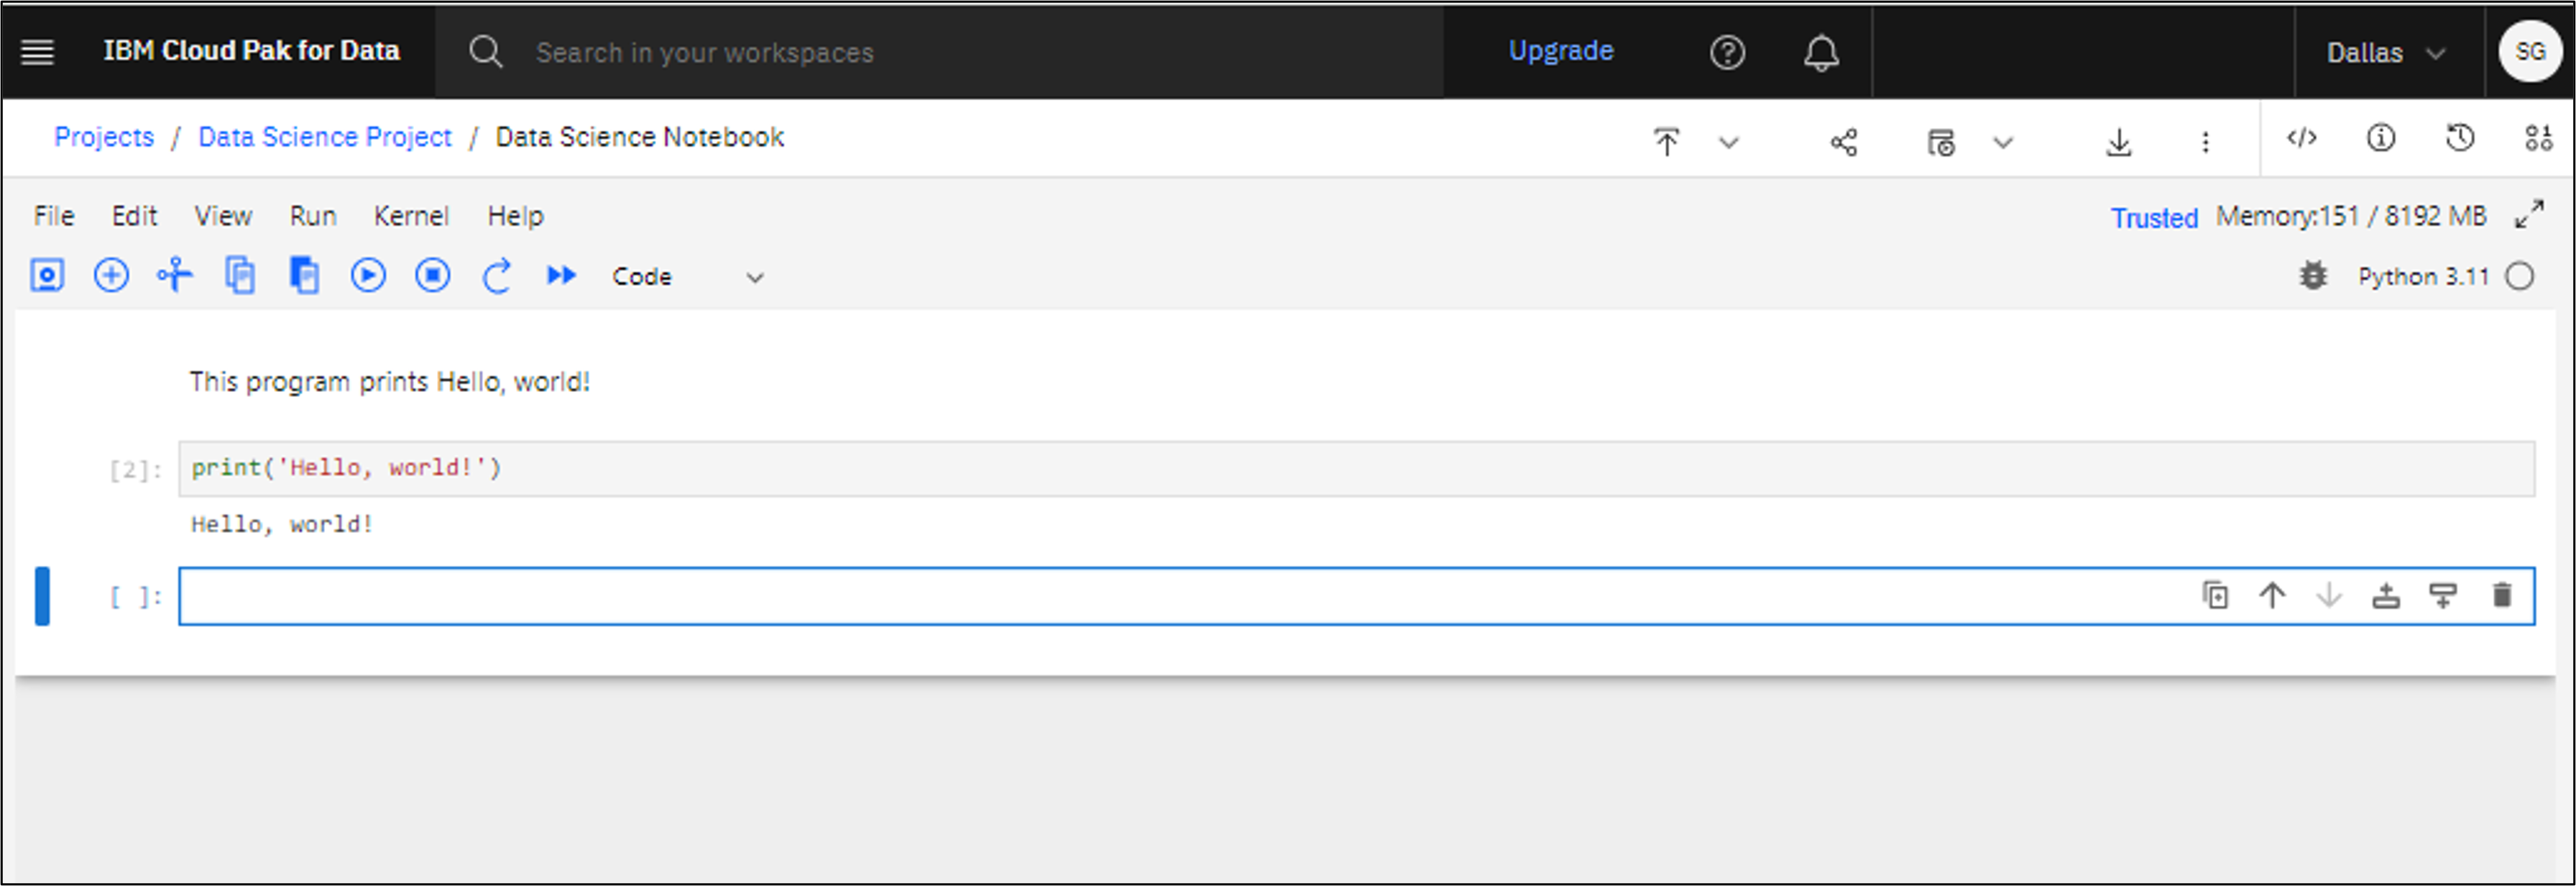
Task: Restart kernel and run all cells
Action: (561, 275)
